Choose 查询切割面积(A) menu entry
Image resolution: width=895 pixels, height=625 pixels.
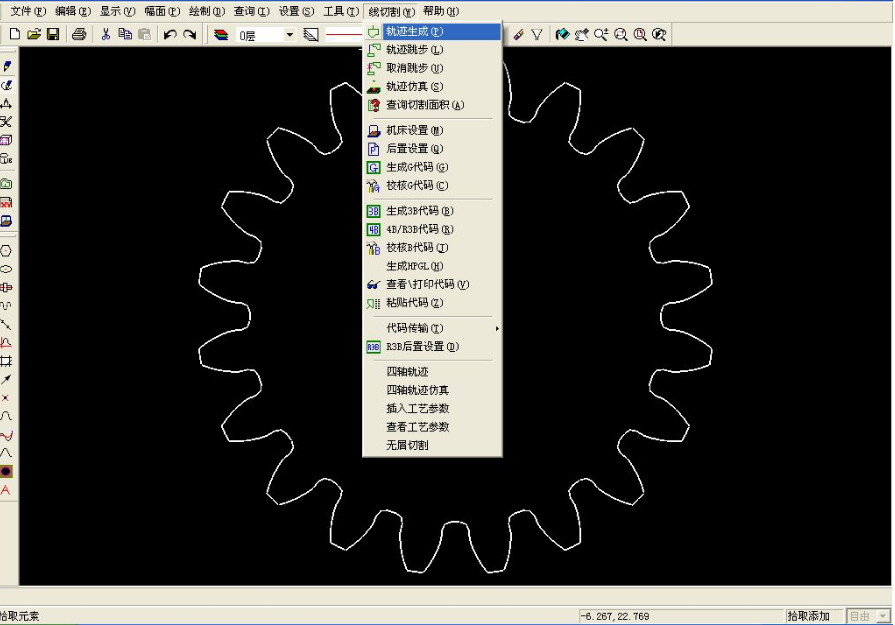click(x=432, y=105)
